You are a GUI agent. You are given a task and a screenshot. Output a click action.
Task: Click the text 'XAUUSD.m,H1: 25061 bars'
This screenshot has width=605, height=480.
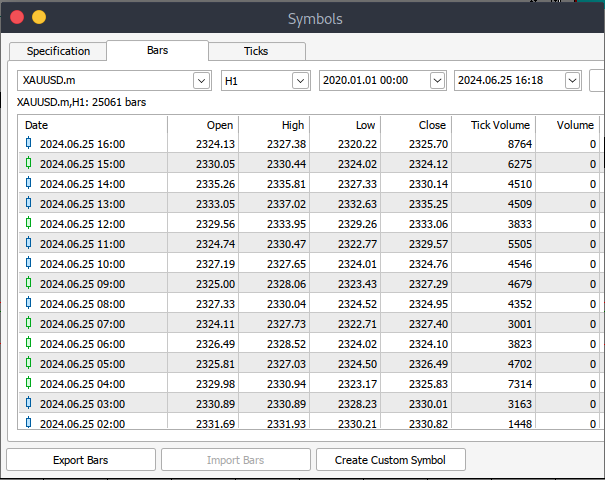click(x=81, y=102)
